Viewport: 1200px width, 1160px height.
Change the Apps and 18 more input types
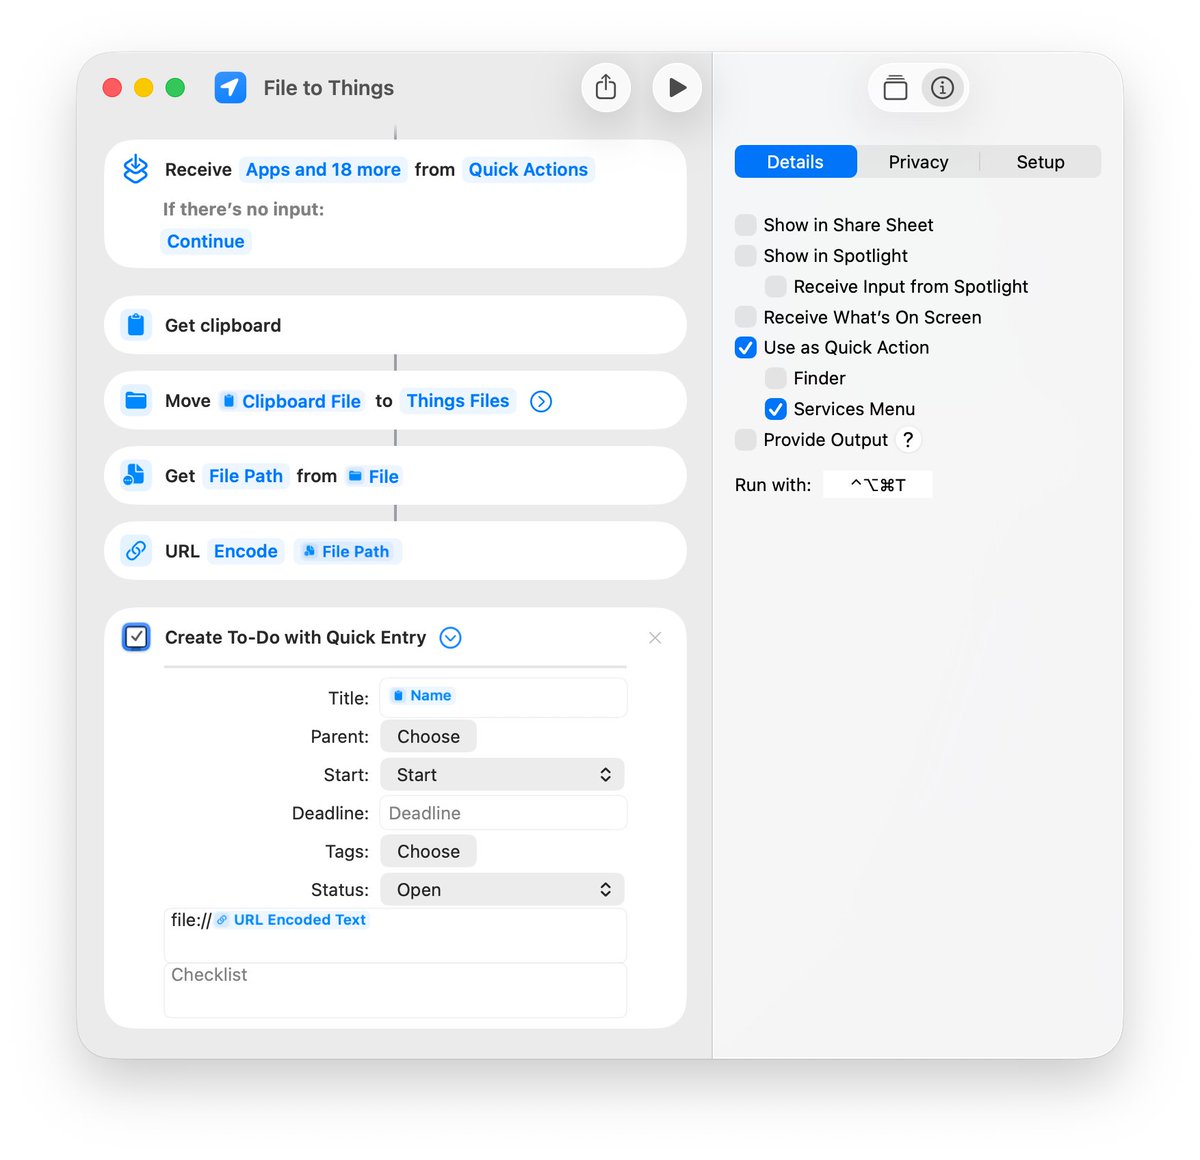tap(323, 170)
